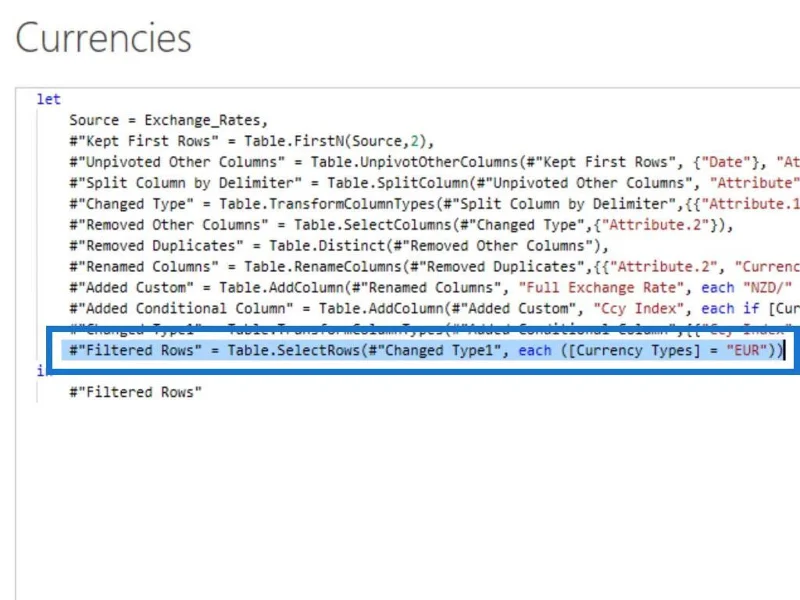
Task: Click the "Full Exchange Rate" string literal
Action: coord(601,288)
